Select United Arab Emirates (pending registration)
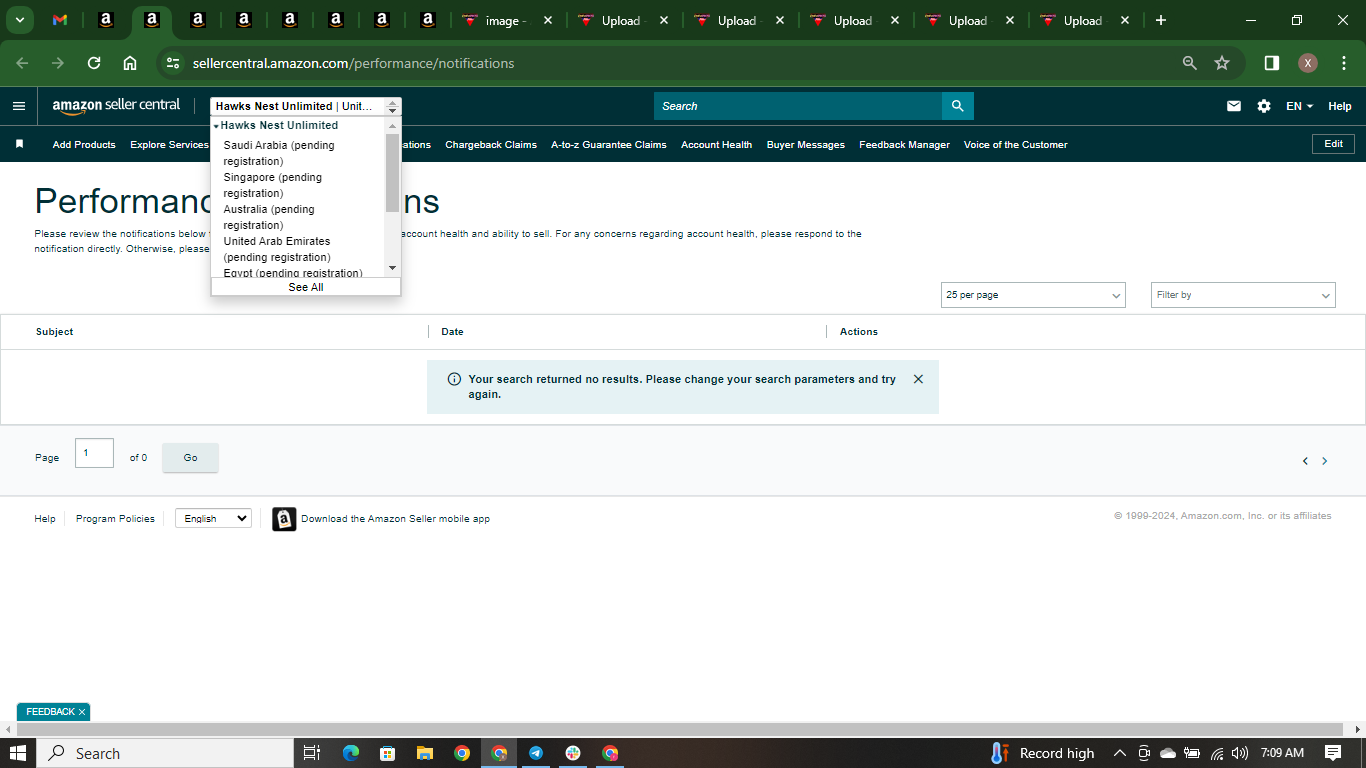The width and height of the screenshot is (1366, 768). [277, 249]
